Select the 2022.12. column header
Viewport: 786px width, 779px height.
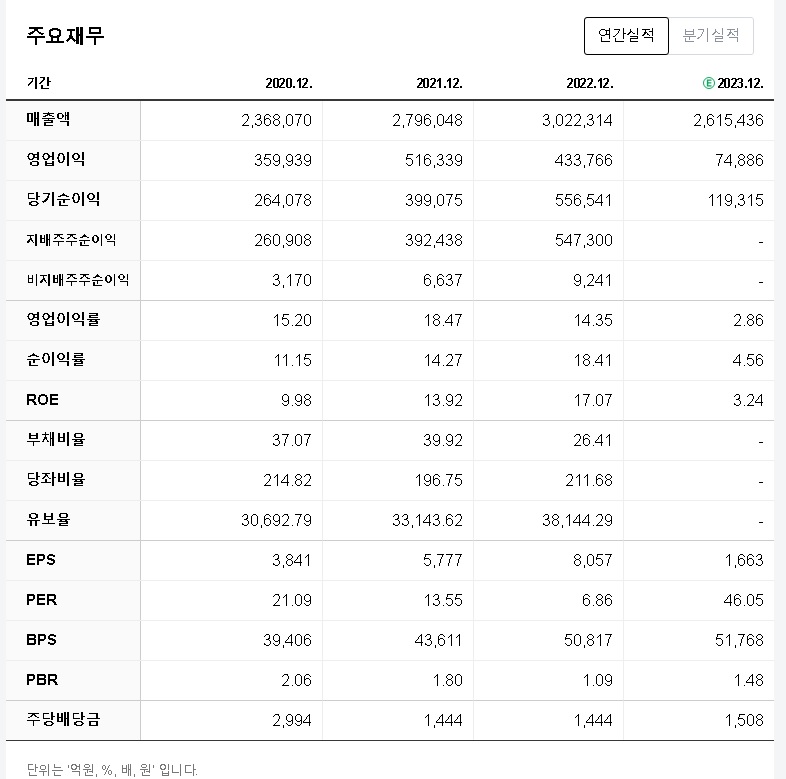(590, 83)
